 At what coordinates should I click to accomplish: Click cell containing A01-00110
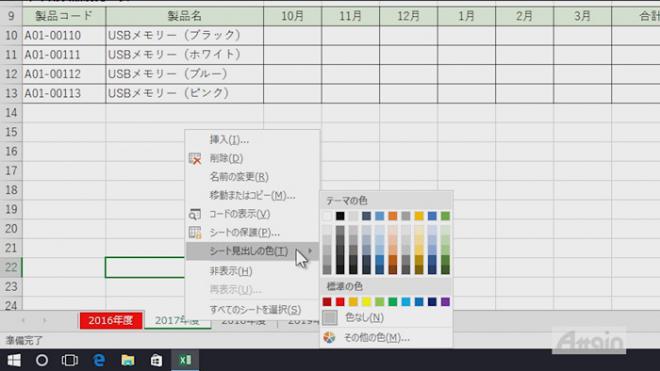click(x=64, y=35)
